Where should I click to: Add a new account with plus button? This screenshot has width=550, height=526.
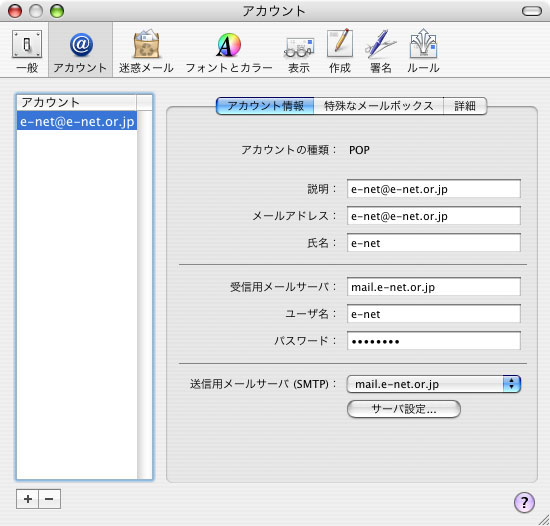tap(28, 499)
